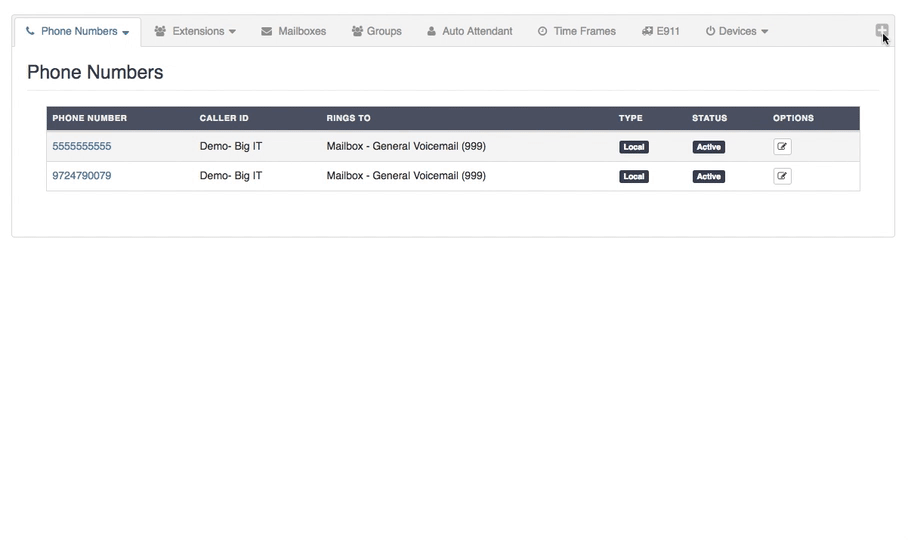Click the Active status badge for 9724790079
Image resolution: width=908 pixels, height=540 pixels.
click(709, 176)
